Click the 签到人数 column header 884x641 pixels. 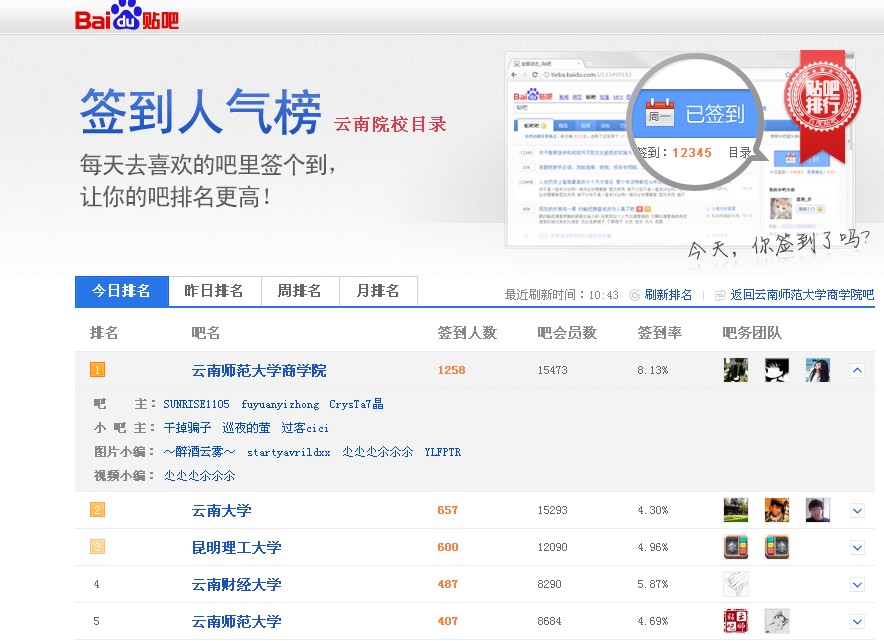point(467,333)
